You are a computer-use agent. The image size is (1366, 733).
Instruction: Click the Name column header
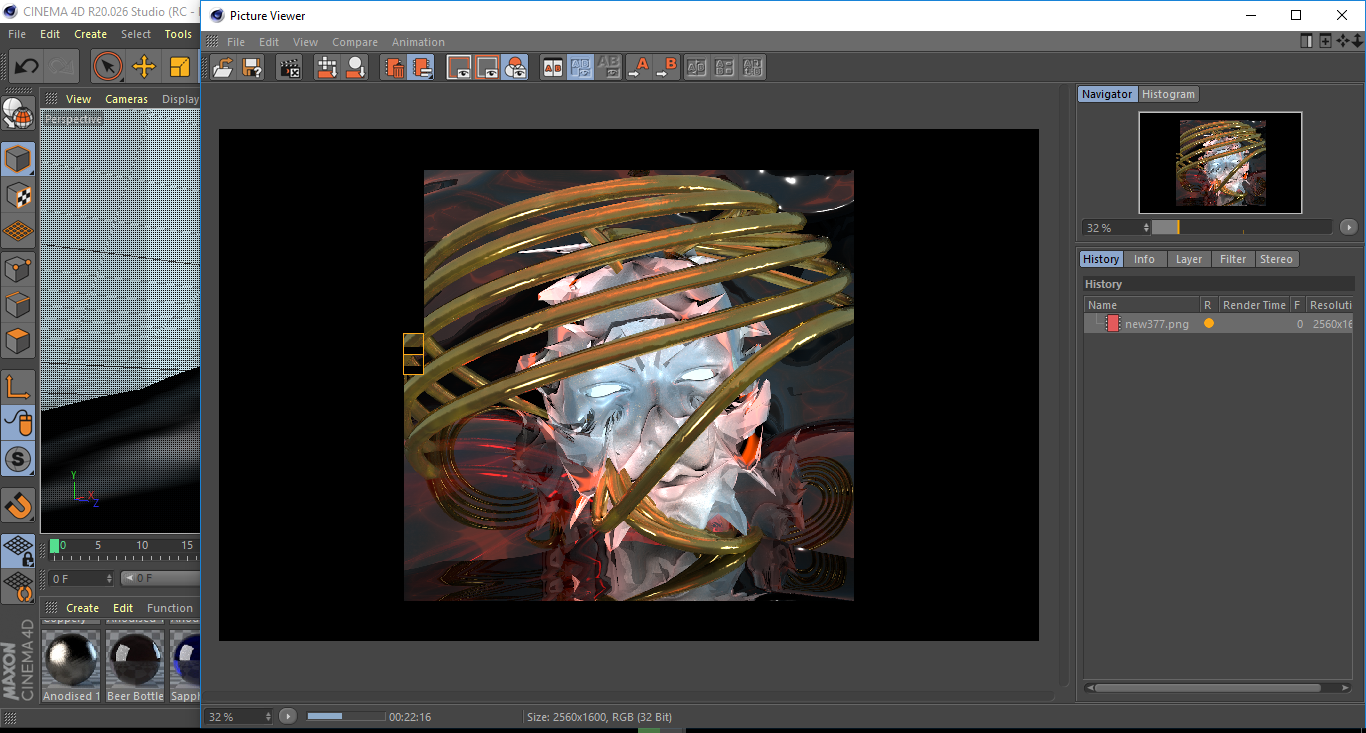[x=1142, y=305]
